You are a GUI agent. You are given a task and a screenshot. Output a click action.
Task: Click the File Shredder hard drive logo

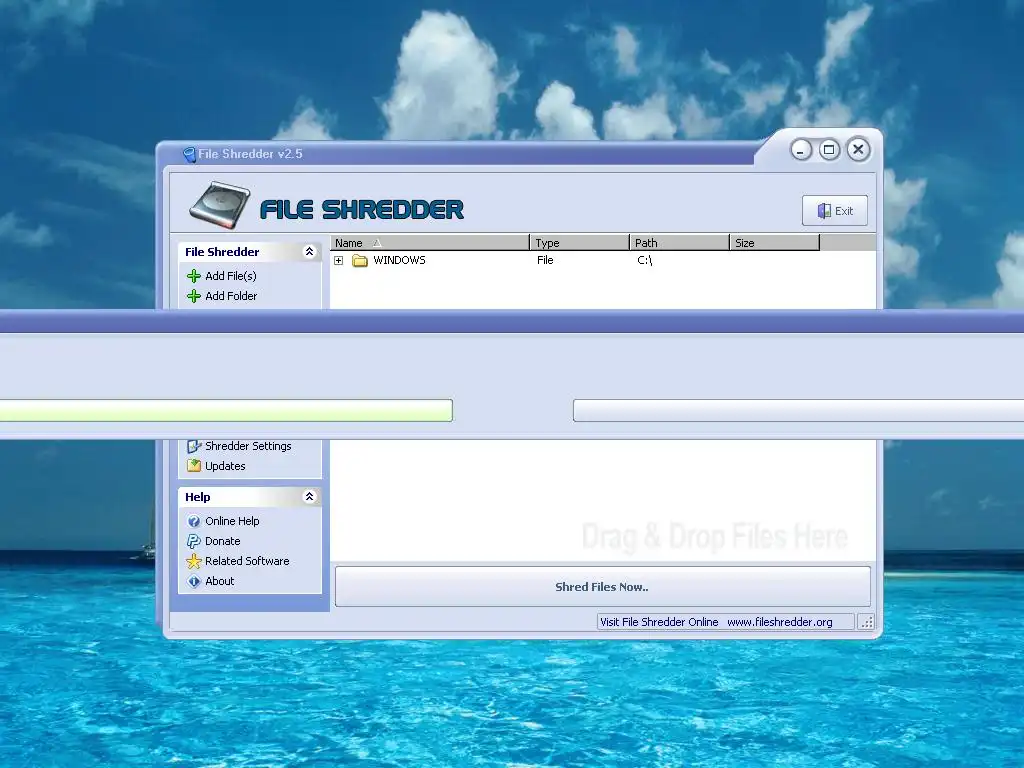pos(220,206)
